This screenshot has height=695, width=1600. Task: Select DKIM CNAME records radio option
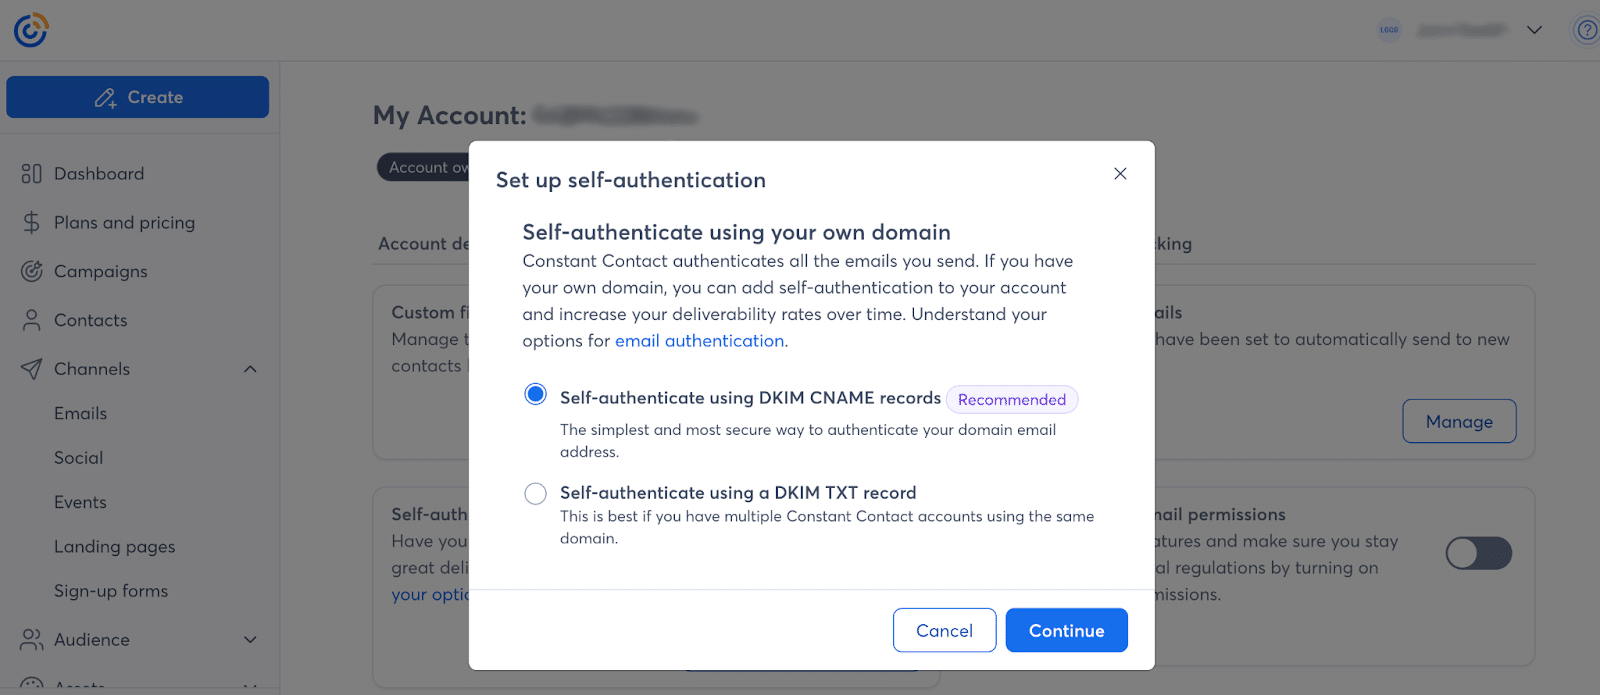coord(536,394)
